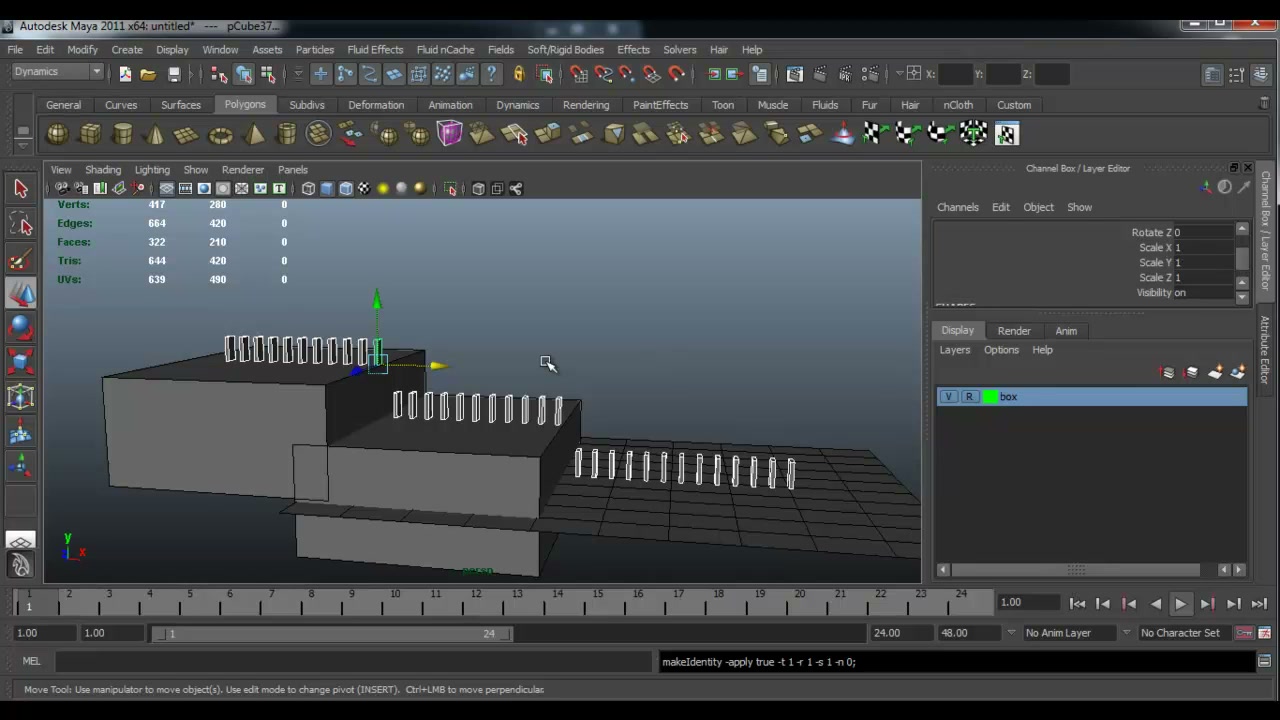Create a polygon cone from the shelf
1280x720 pixels.
155,134
